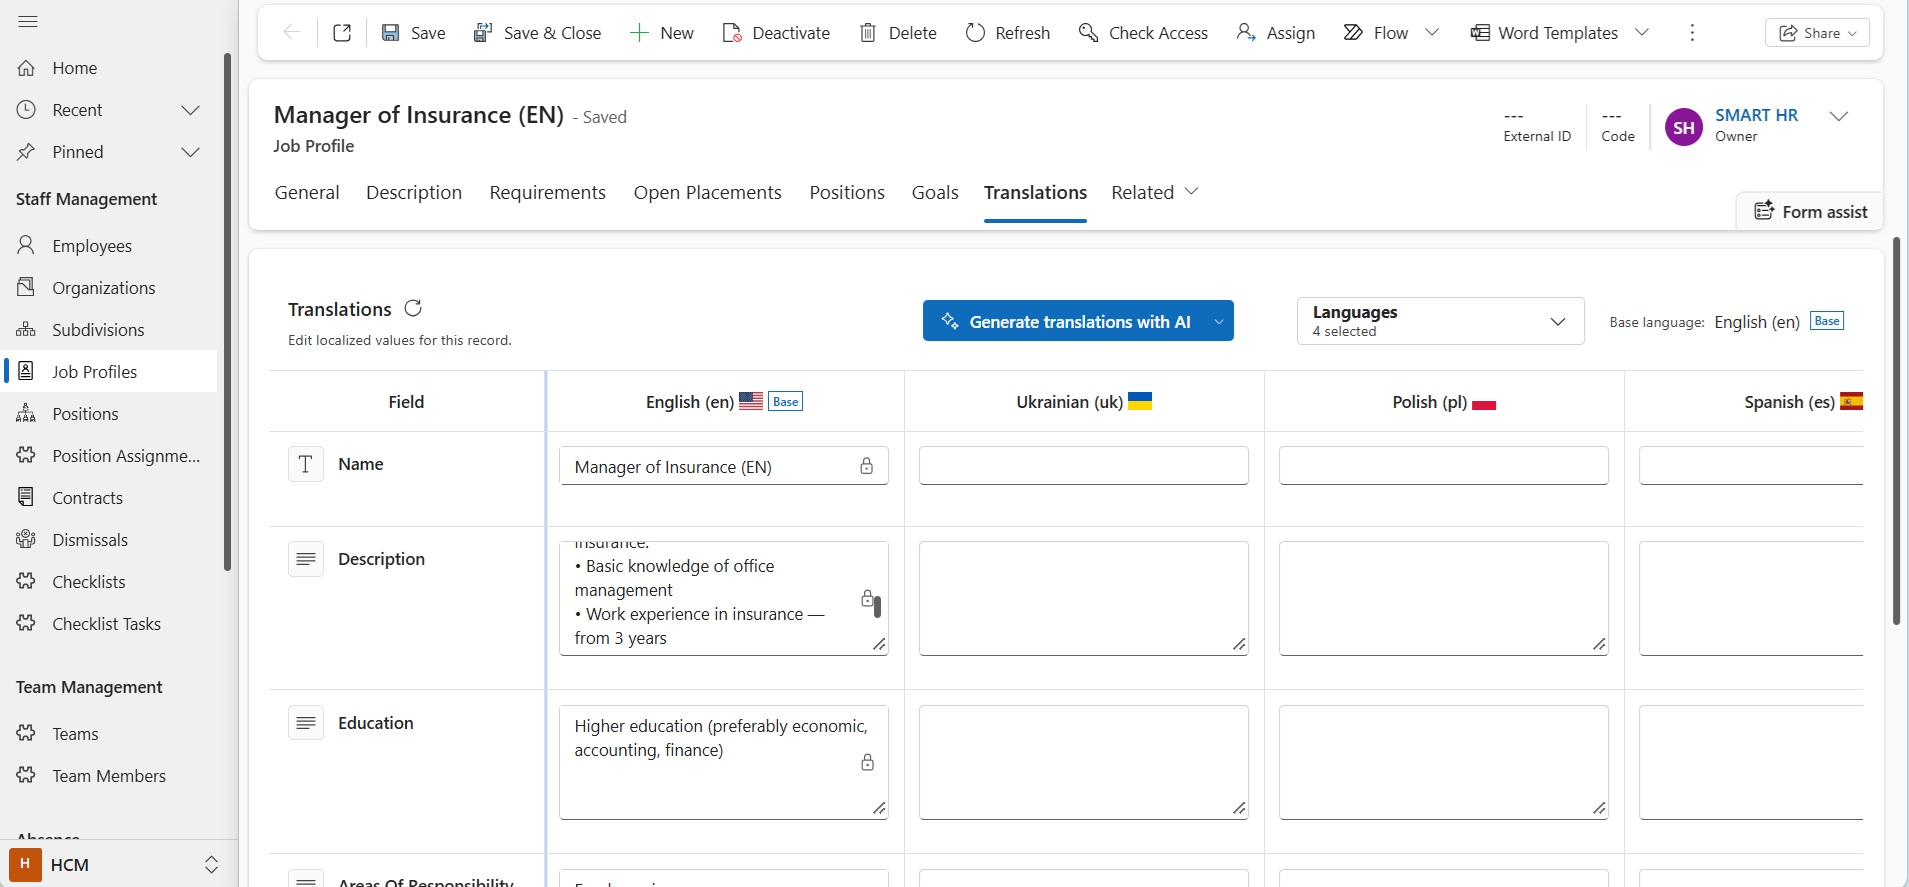
Task: Open the Languages selector dropdown
Action: coord(1440,321)
